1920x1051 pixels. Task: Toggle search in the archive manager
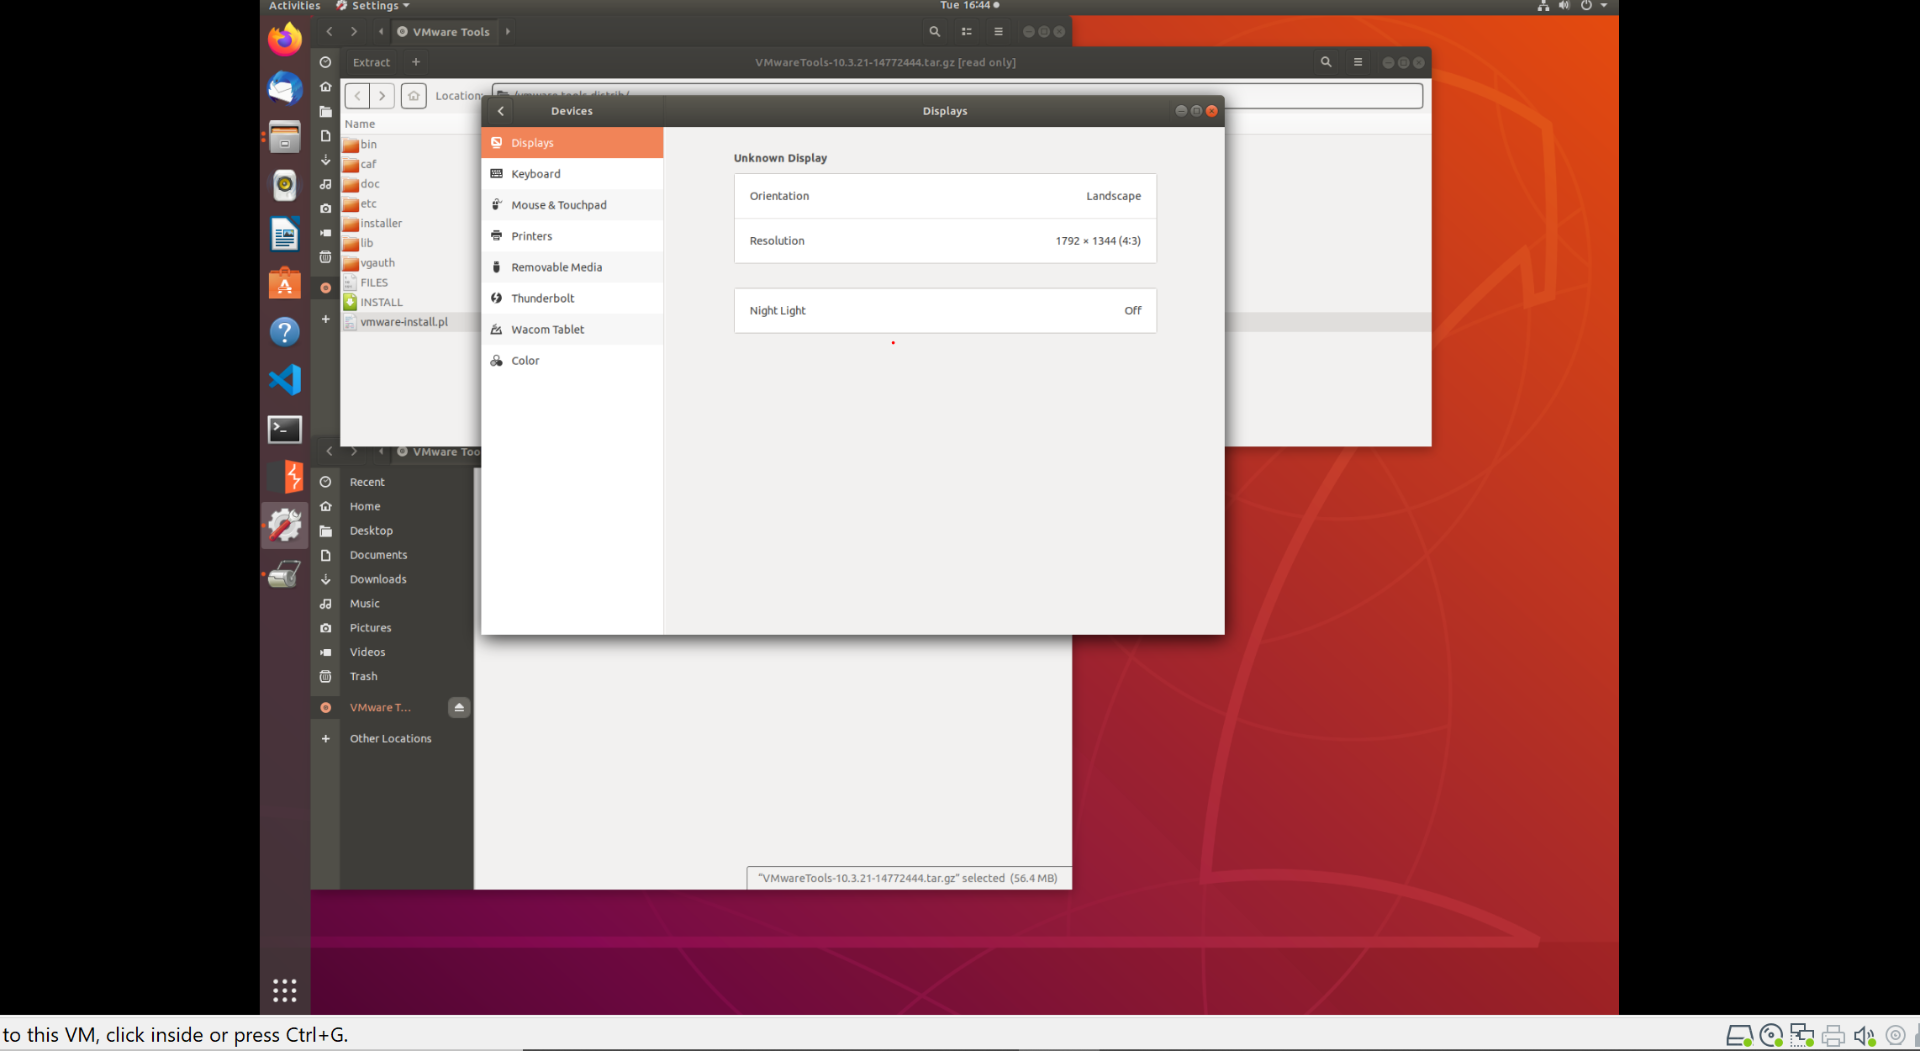tap(1325, 62)
